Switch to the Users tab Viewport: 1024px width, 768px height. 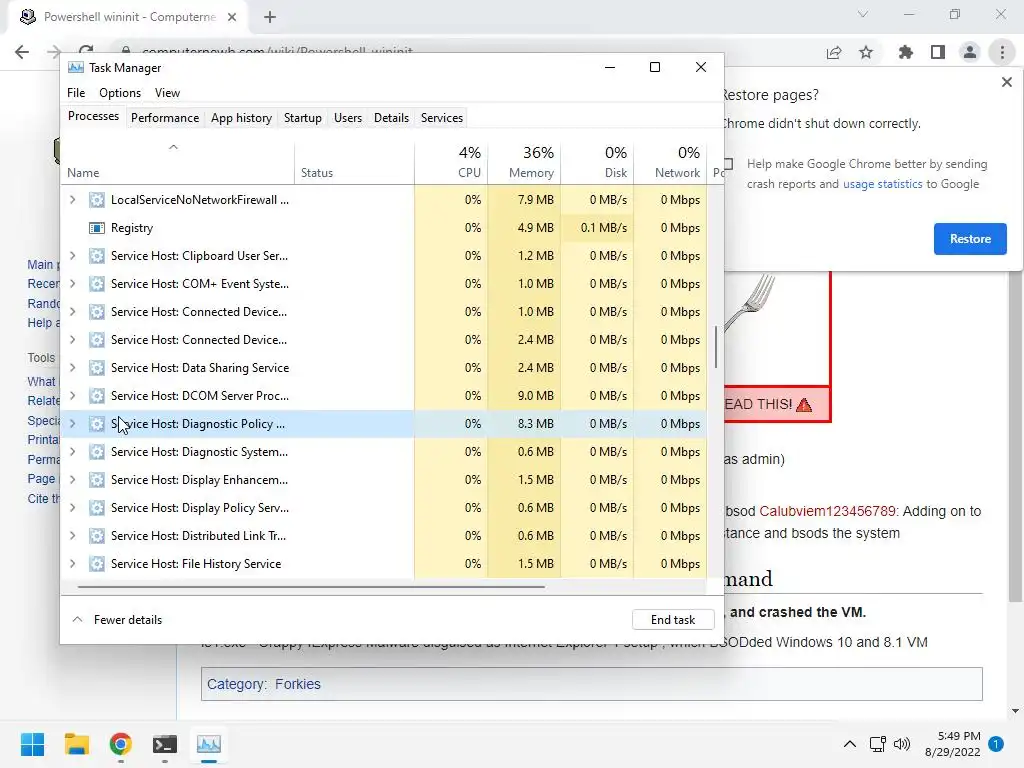click(x=347, y=118)
